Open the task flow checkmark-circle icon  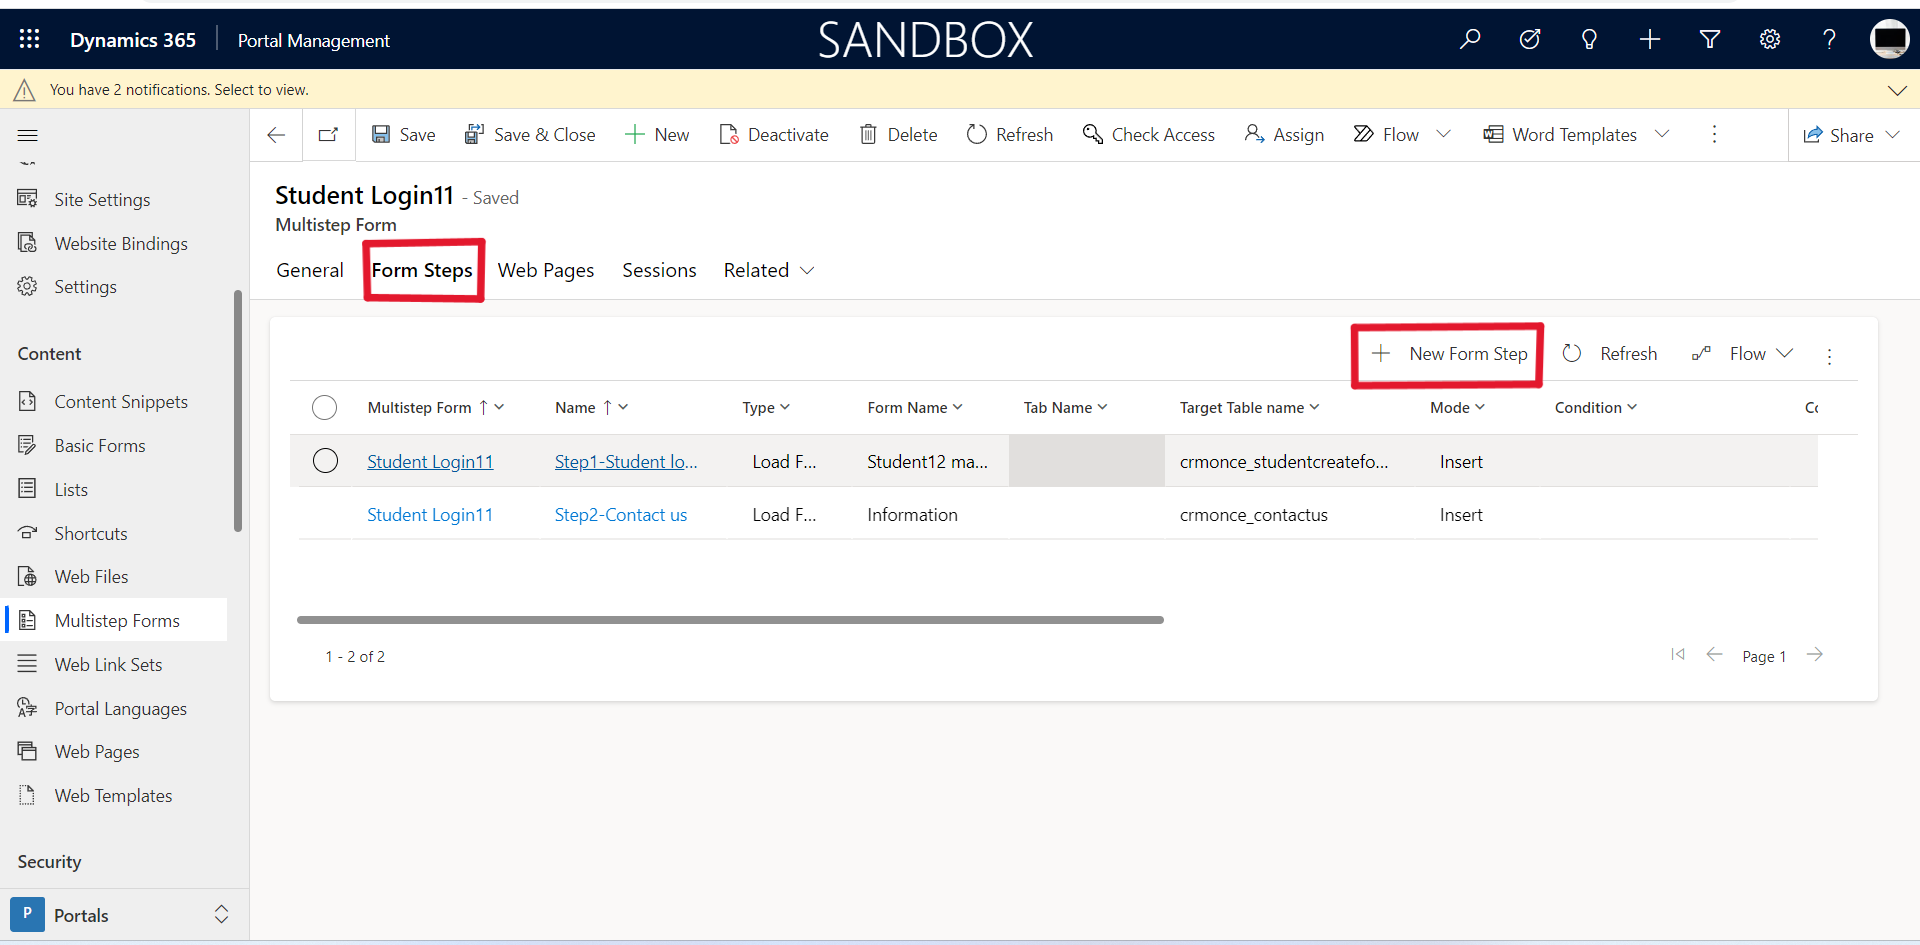pyautogui.click(x=1529, y=39)
